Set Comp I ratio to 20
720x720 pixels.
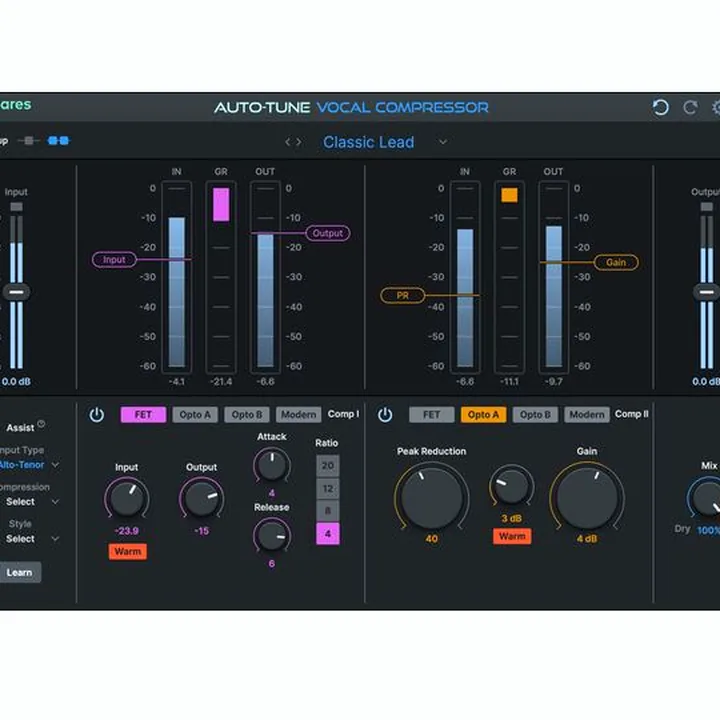328,466
